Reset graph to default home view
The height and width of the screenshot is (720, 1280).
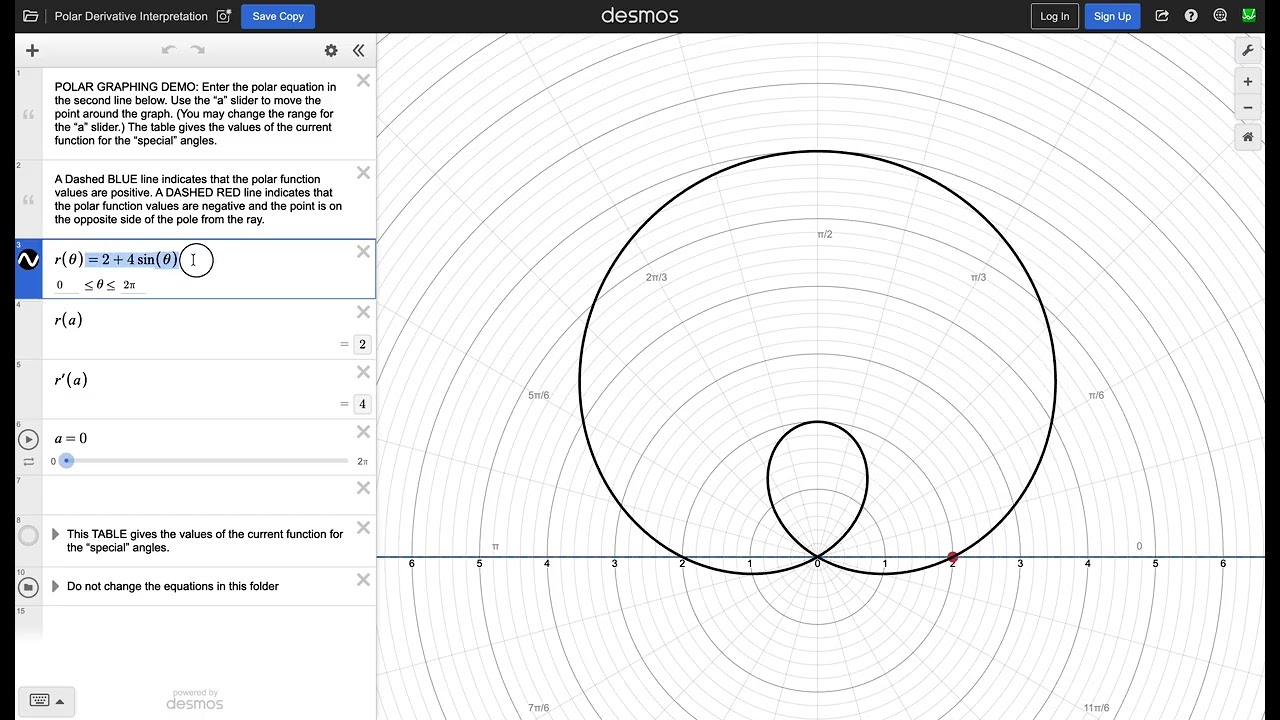coord(1248,137)
